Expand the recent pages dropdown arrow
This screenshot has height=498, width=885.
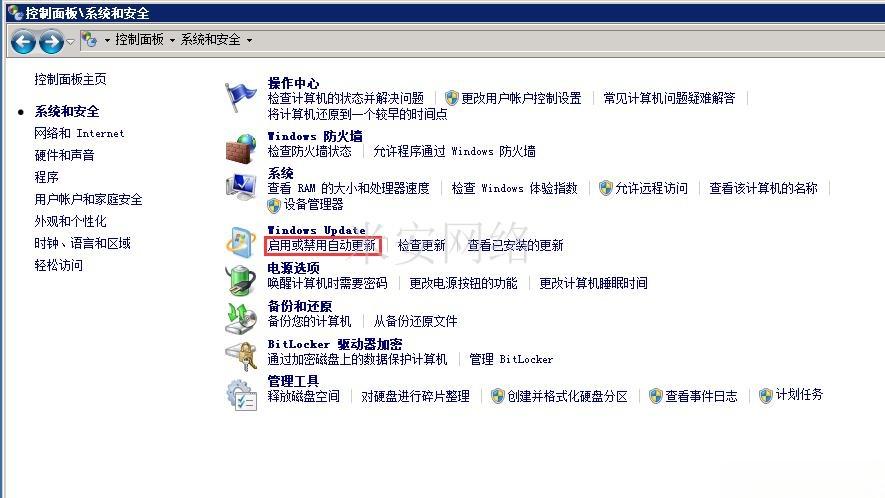pyautogui.click(x=71, y=41)
